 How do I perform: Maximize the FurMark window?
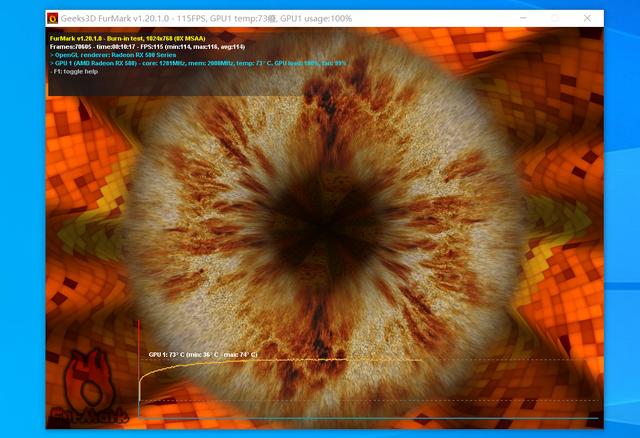tap(555, 18)
